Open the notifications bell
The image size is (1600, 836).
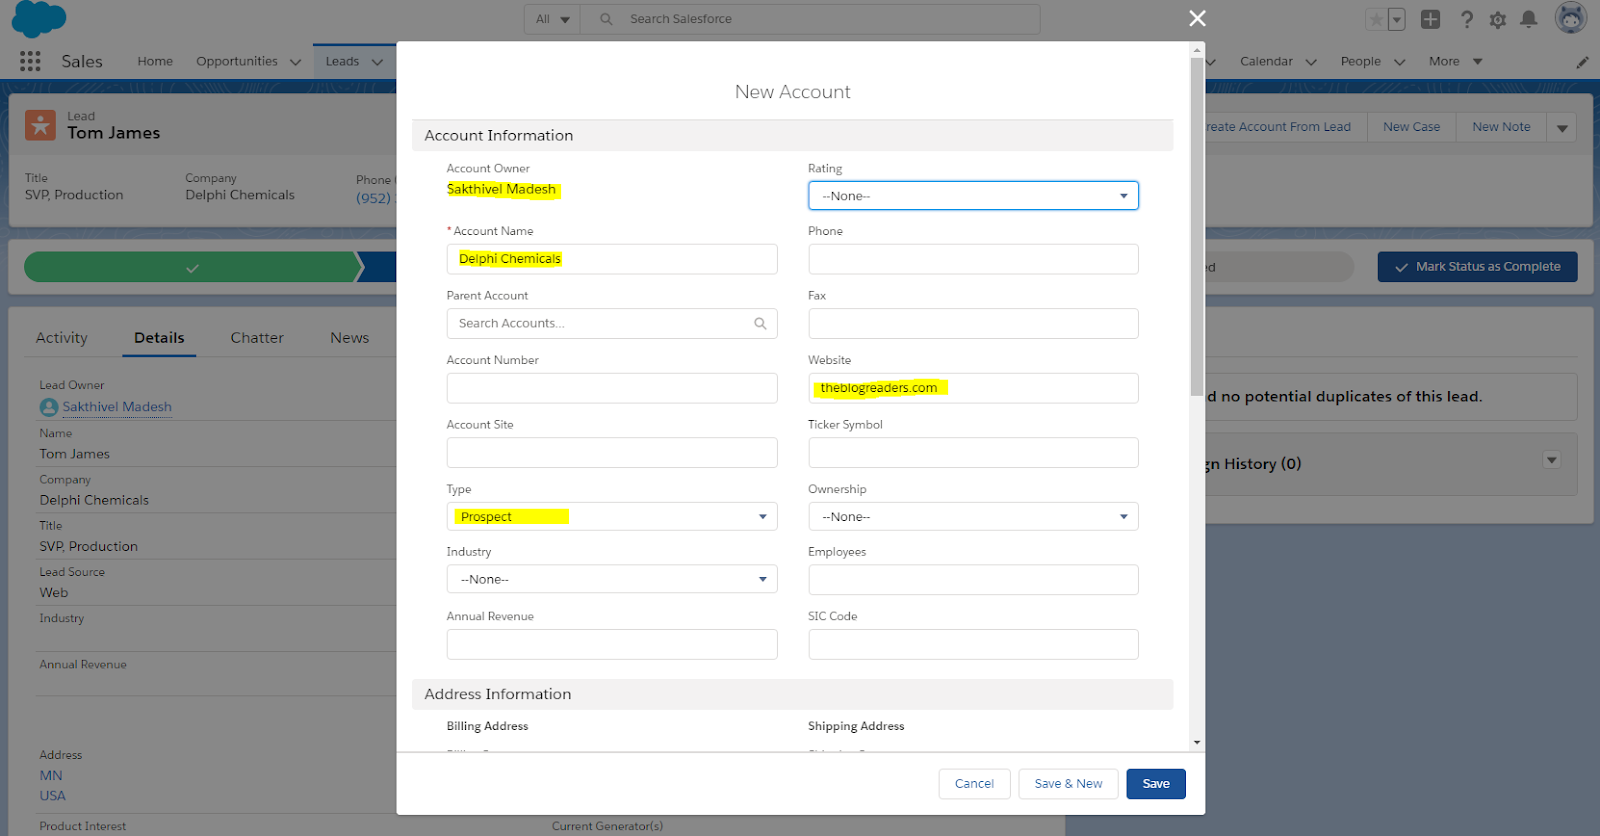click(1529, 19)
